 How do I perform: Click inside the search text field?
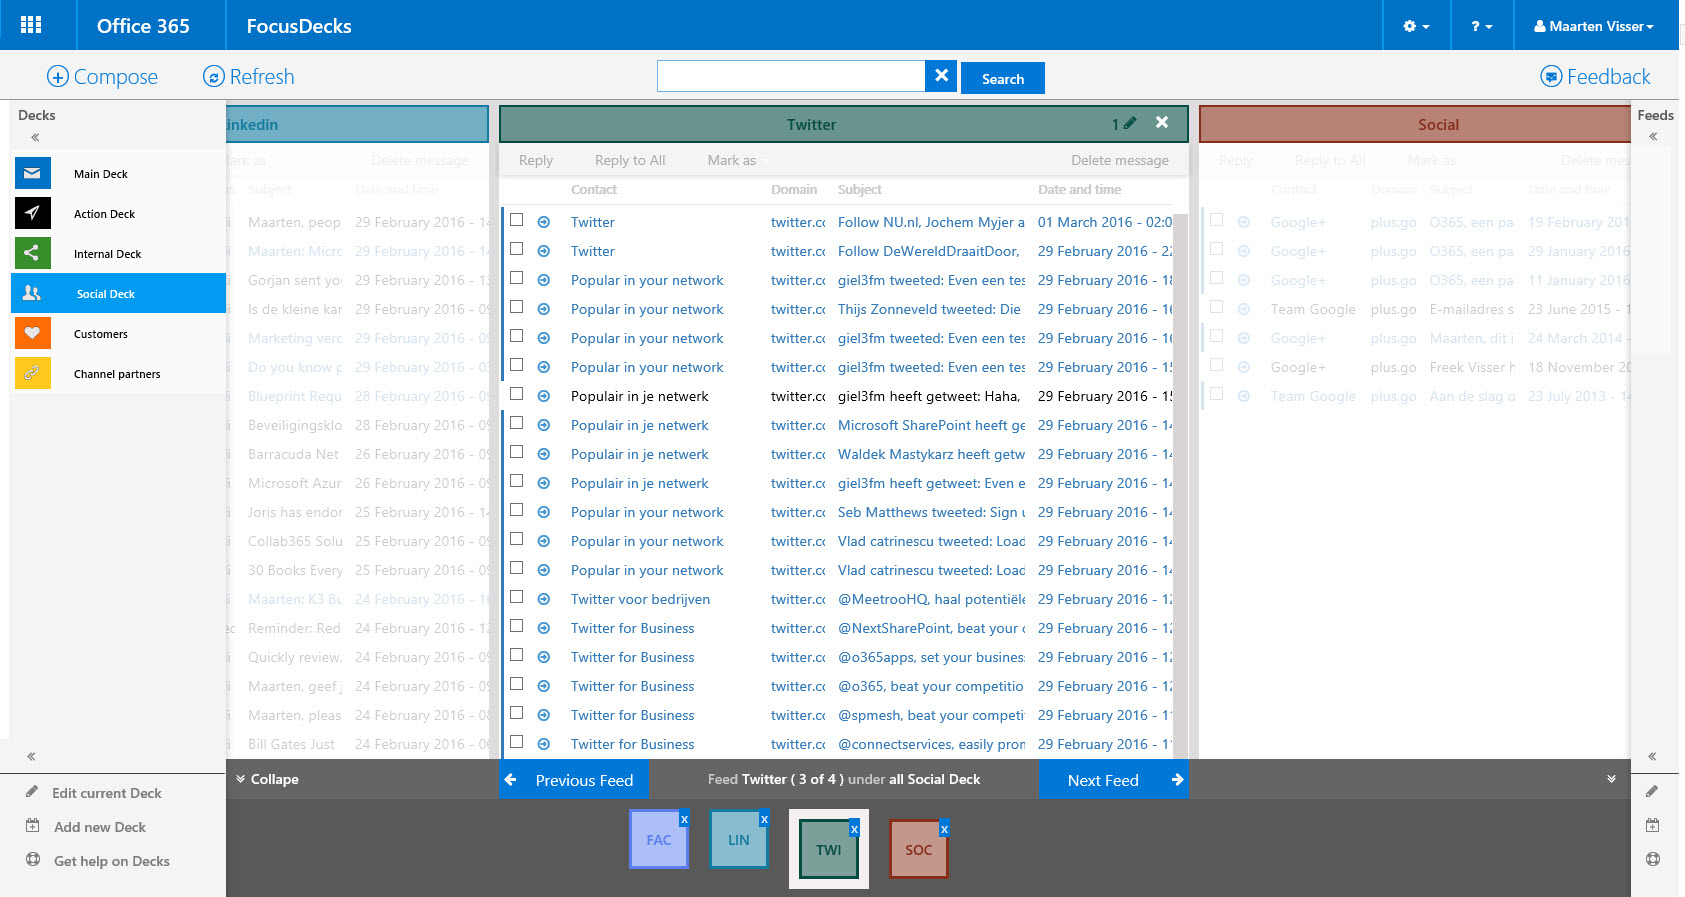click(791, 76)
